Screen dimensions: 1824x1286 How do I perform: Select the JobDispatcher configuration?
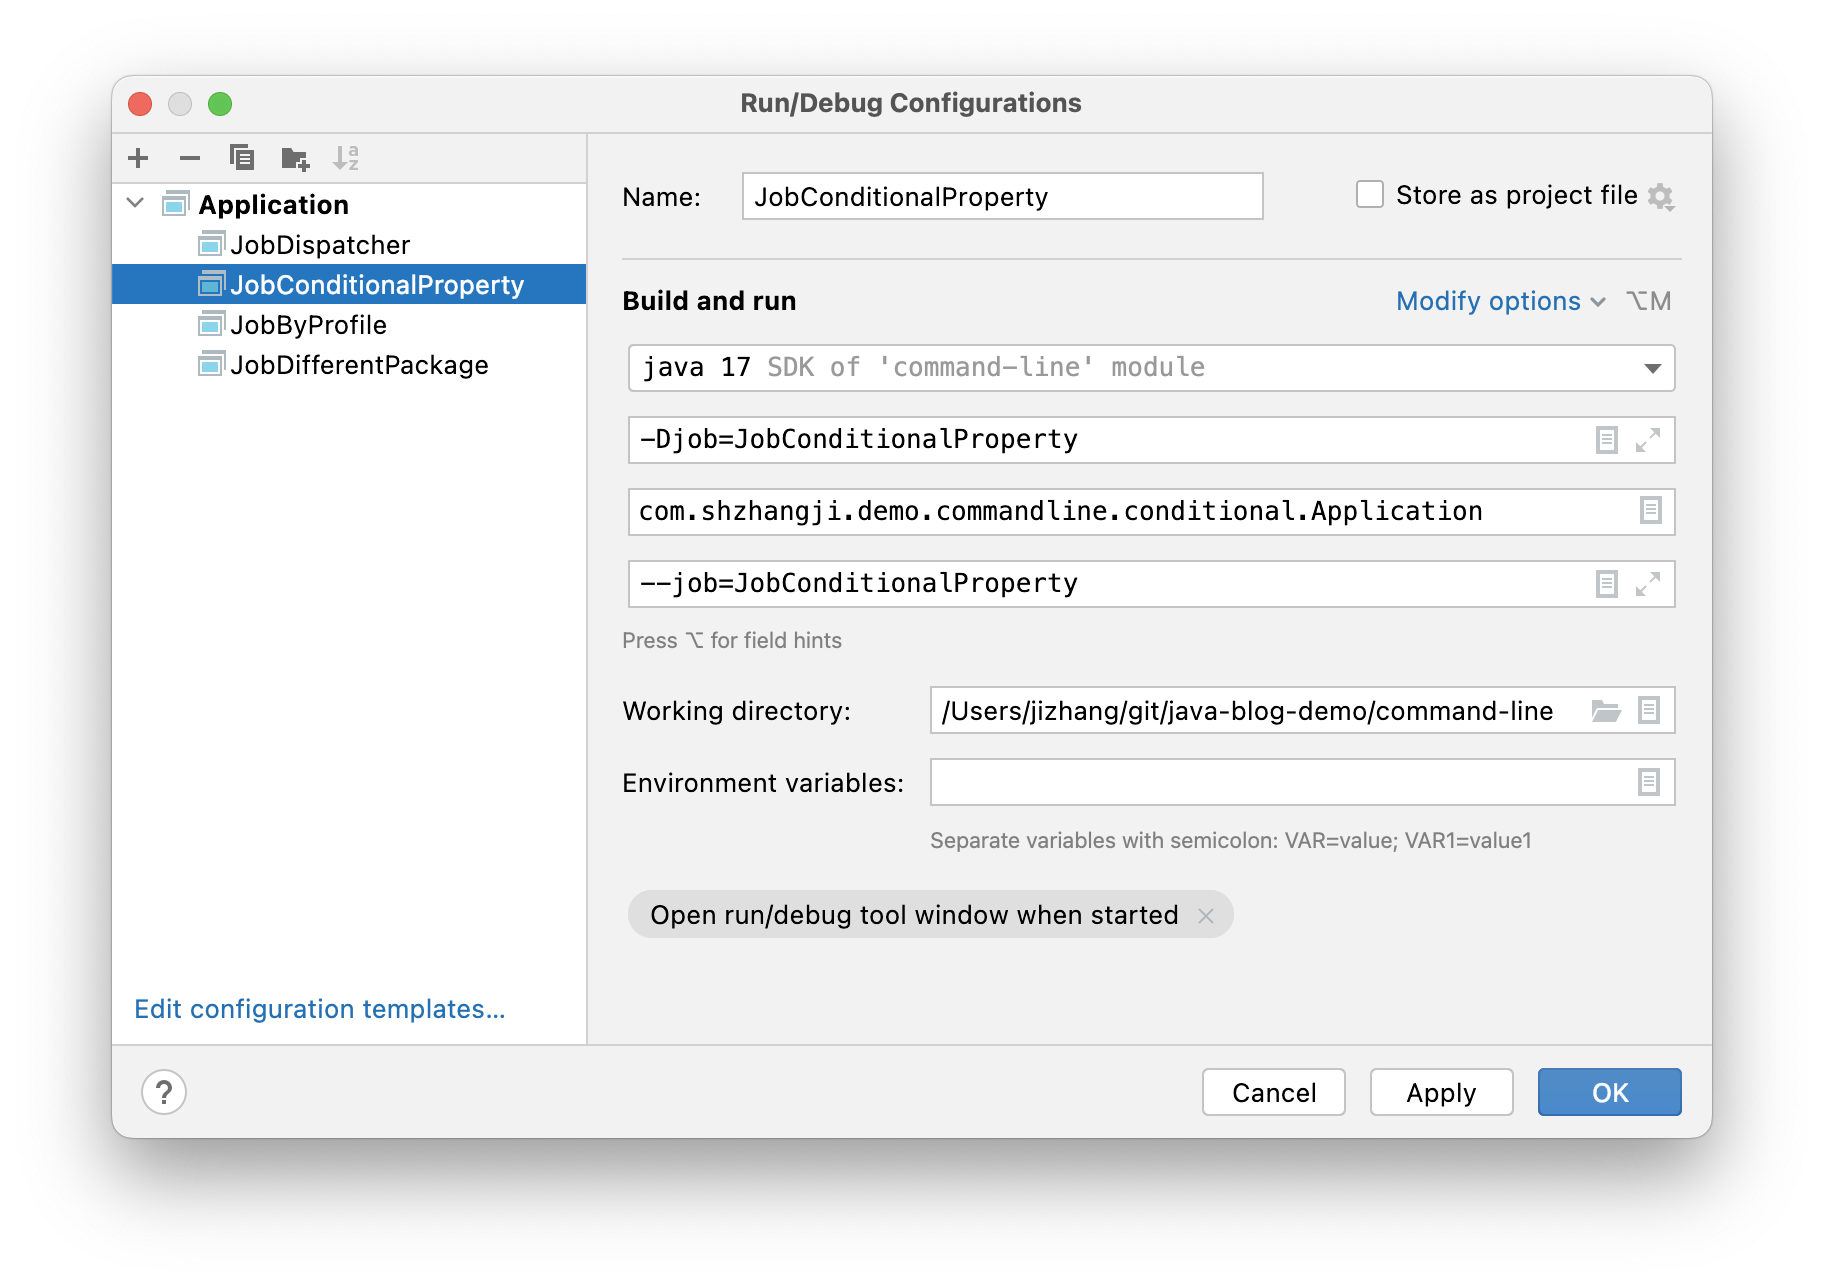(x=320, y=245)
